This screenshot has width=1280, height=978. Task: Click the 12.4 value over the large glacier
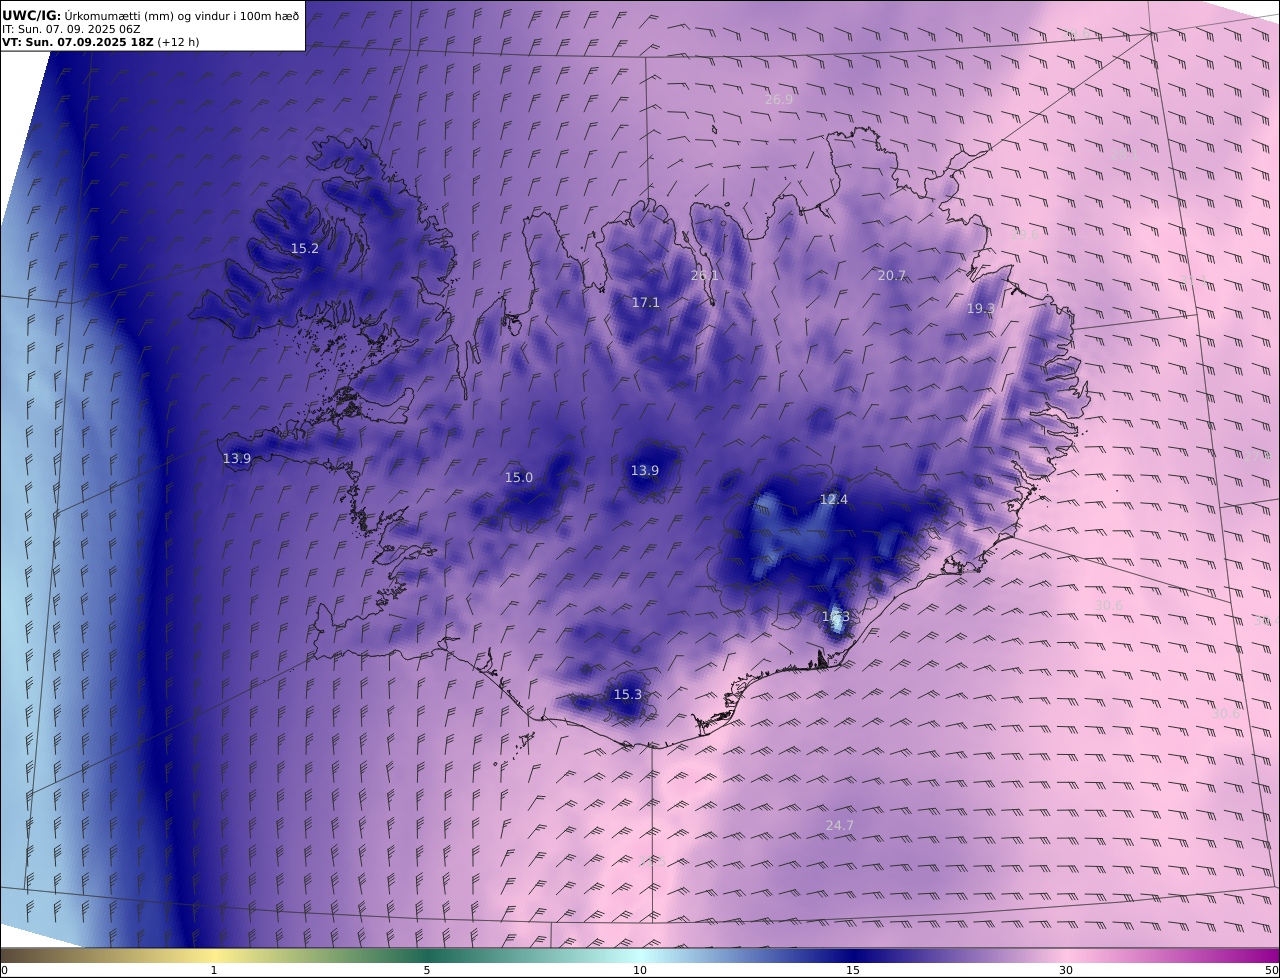pyautogui.click(x=834, y=499)
